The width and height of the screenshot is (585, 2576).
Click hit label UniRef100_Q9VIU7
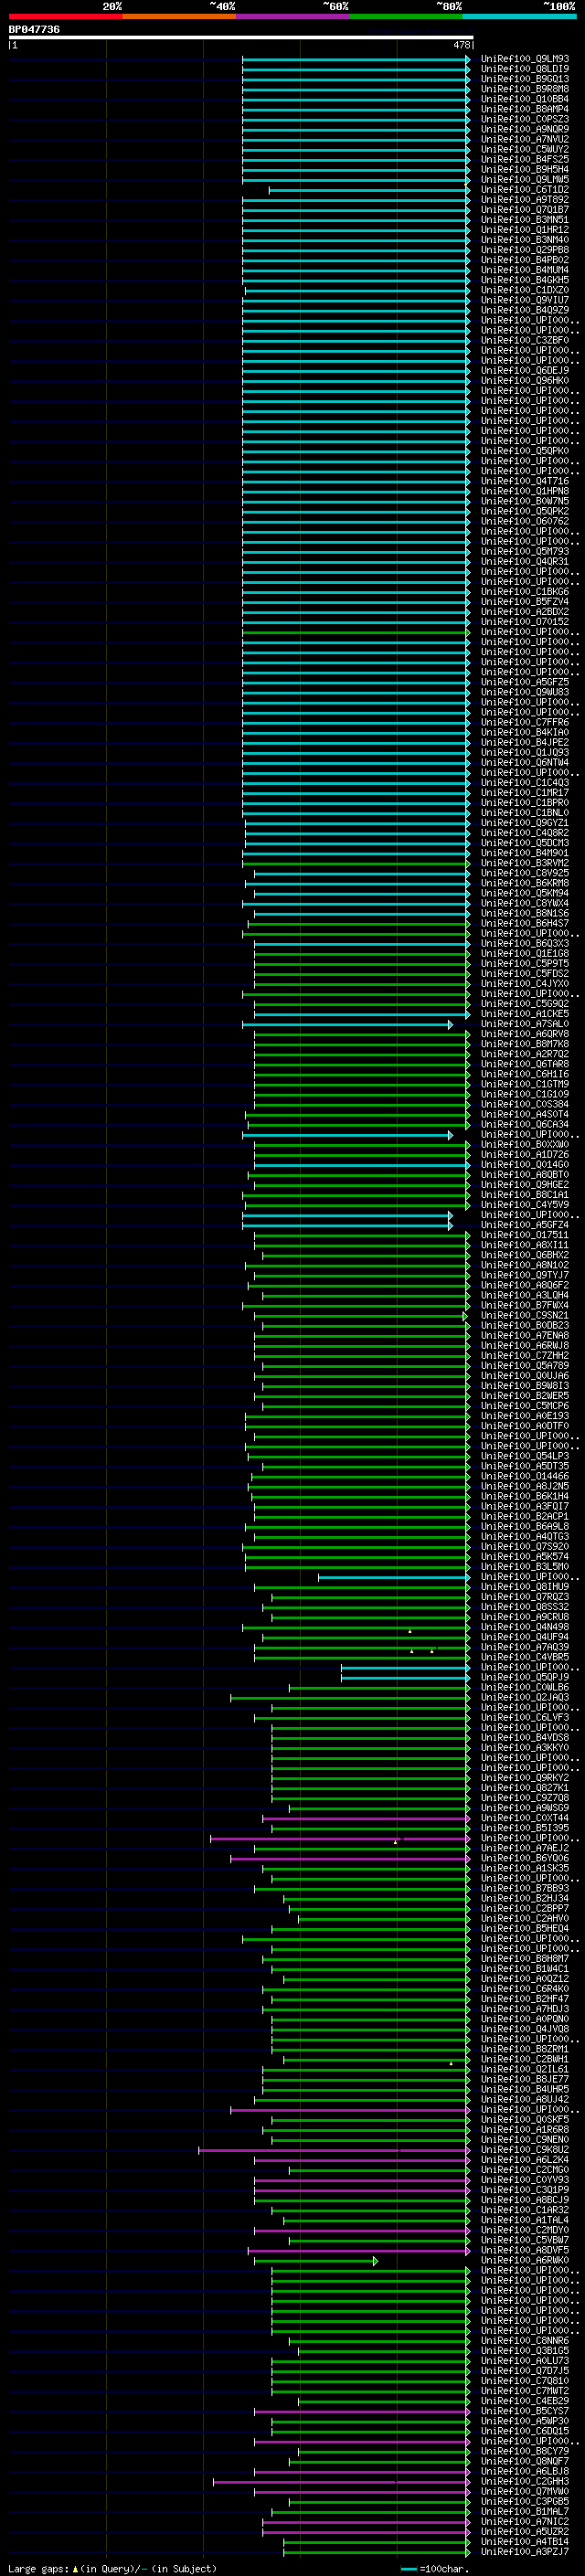pyautogui.click(x=525, y=300)
